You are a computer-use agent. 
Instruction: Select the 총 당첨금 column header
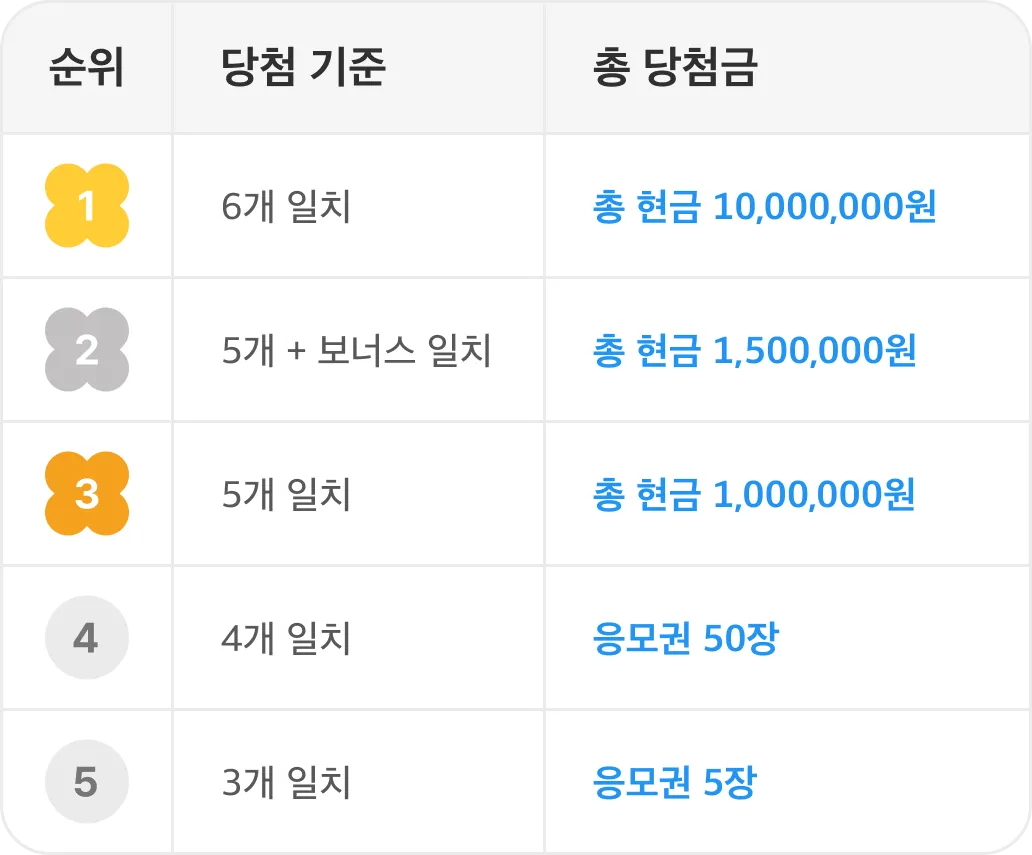tap(675, 67)
